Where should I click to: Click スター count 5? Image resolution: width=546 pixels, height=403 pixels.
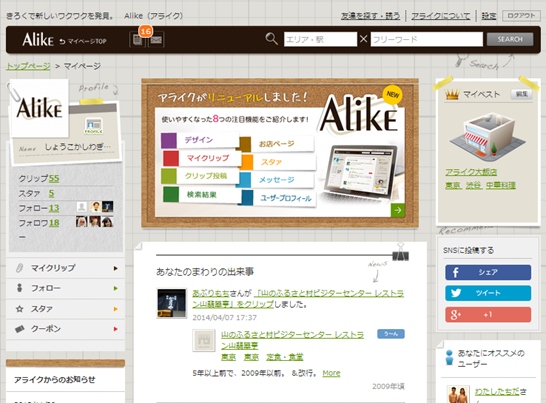(x=51, y=194)
